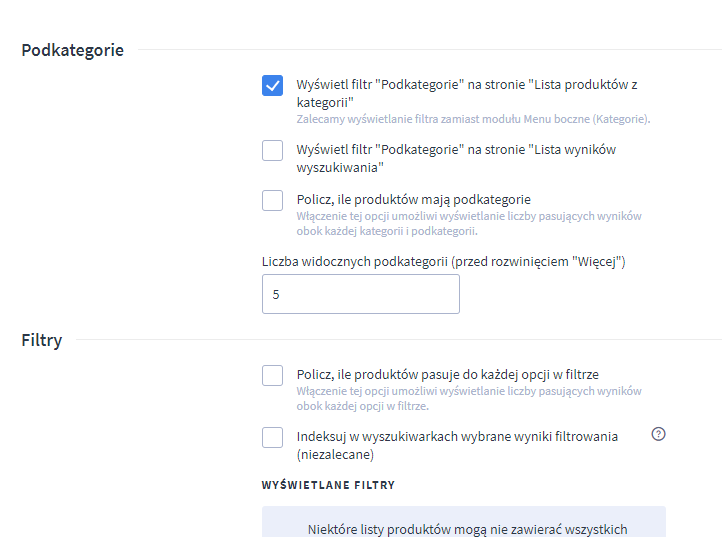Uncheck the Podkategorie filter on 'Lista produktów z kategorii'

pos(272,86)
